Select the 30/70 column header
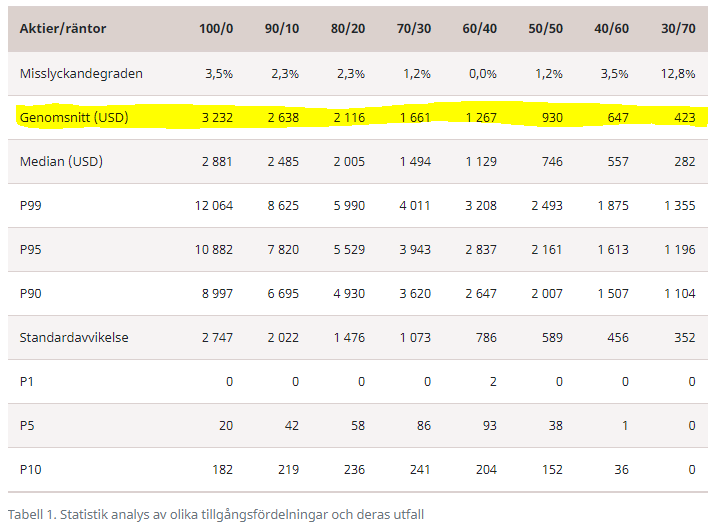Image resolution: width=716 pixels, height=526 pixels. click(678, 28)
